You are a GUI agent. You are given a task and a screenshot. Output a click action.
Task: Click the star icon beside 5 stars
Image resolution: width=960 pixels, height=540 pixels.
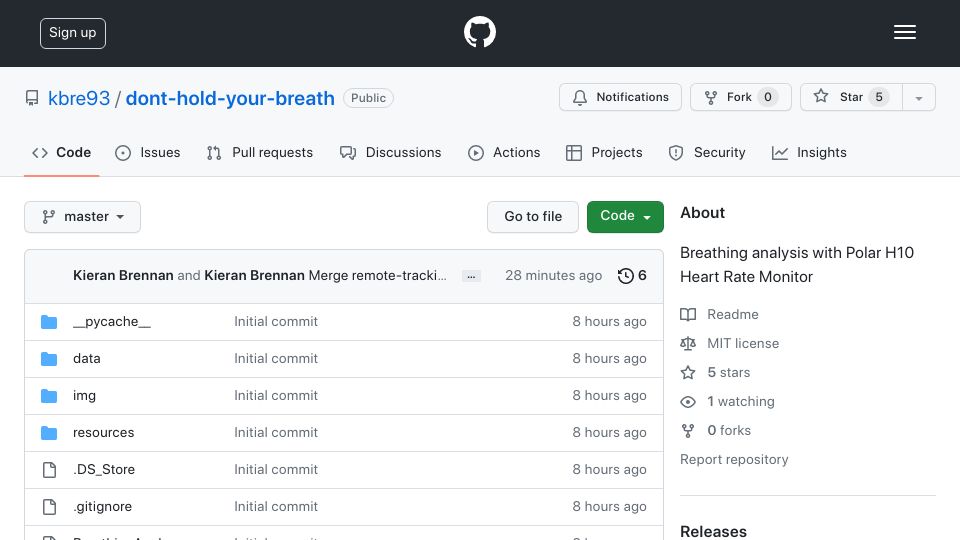tap(688, 372)
